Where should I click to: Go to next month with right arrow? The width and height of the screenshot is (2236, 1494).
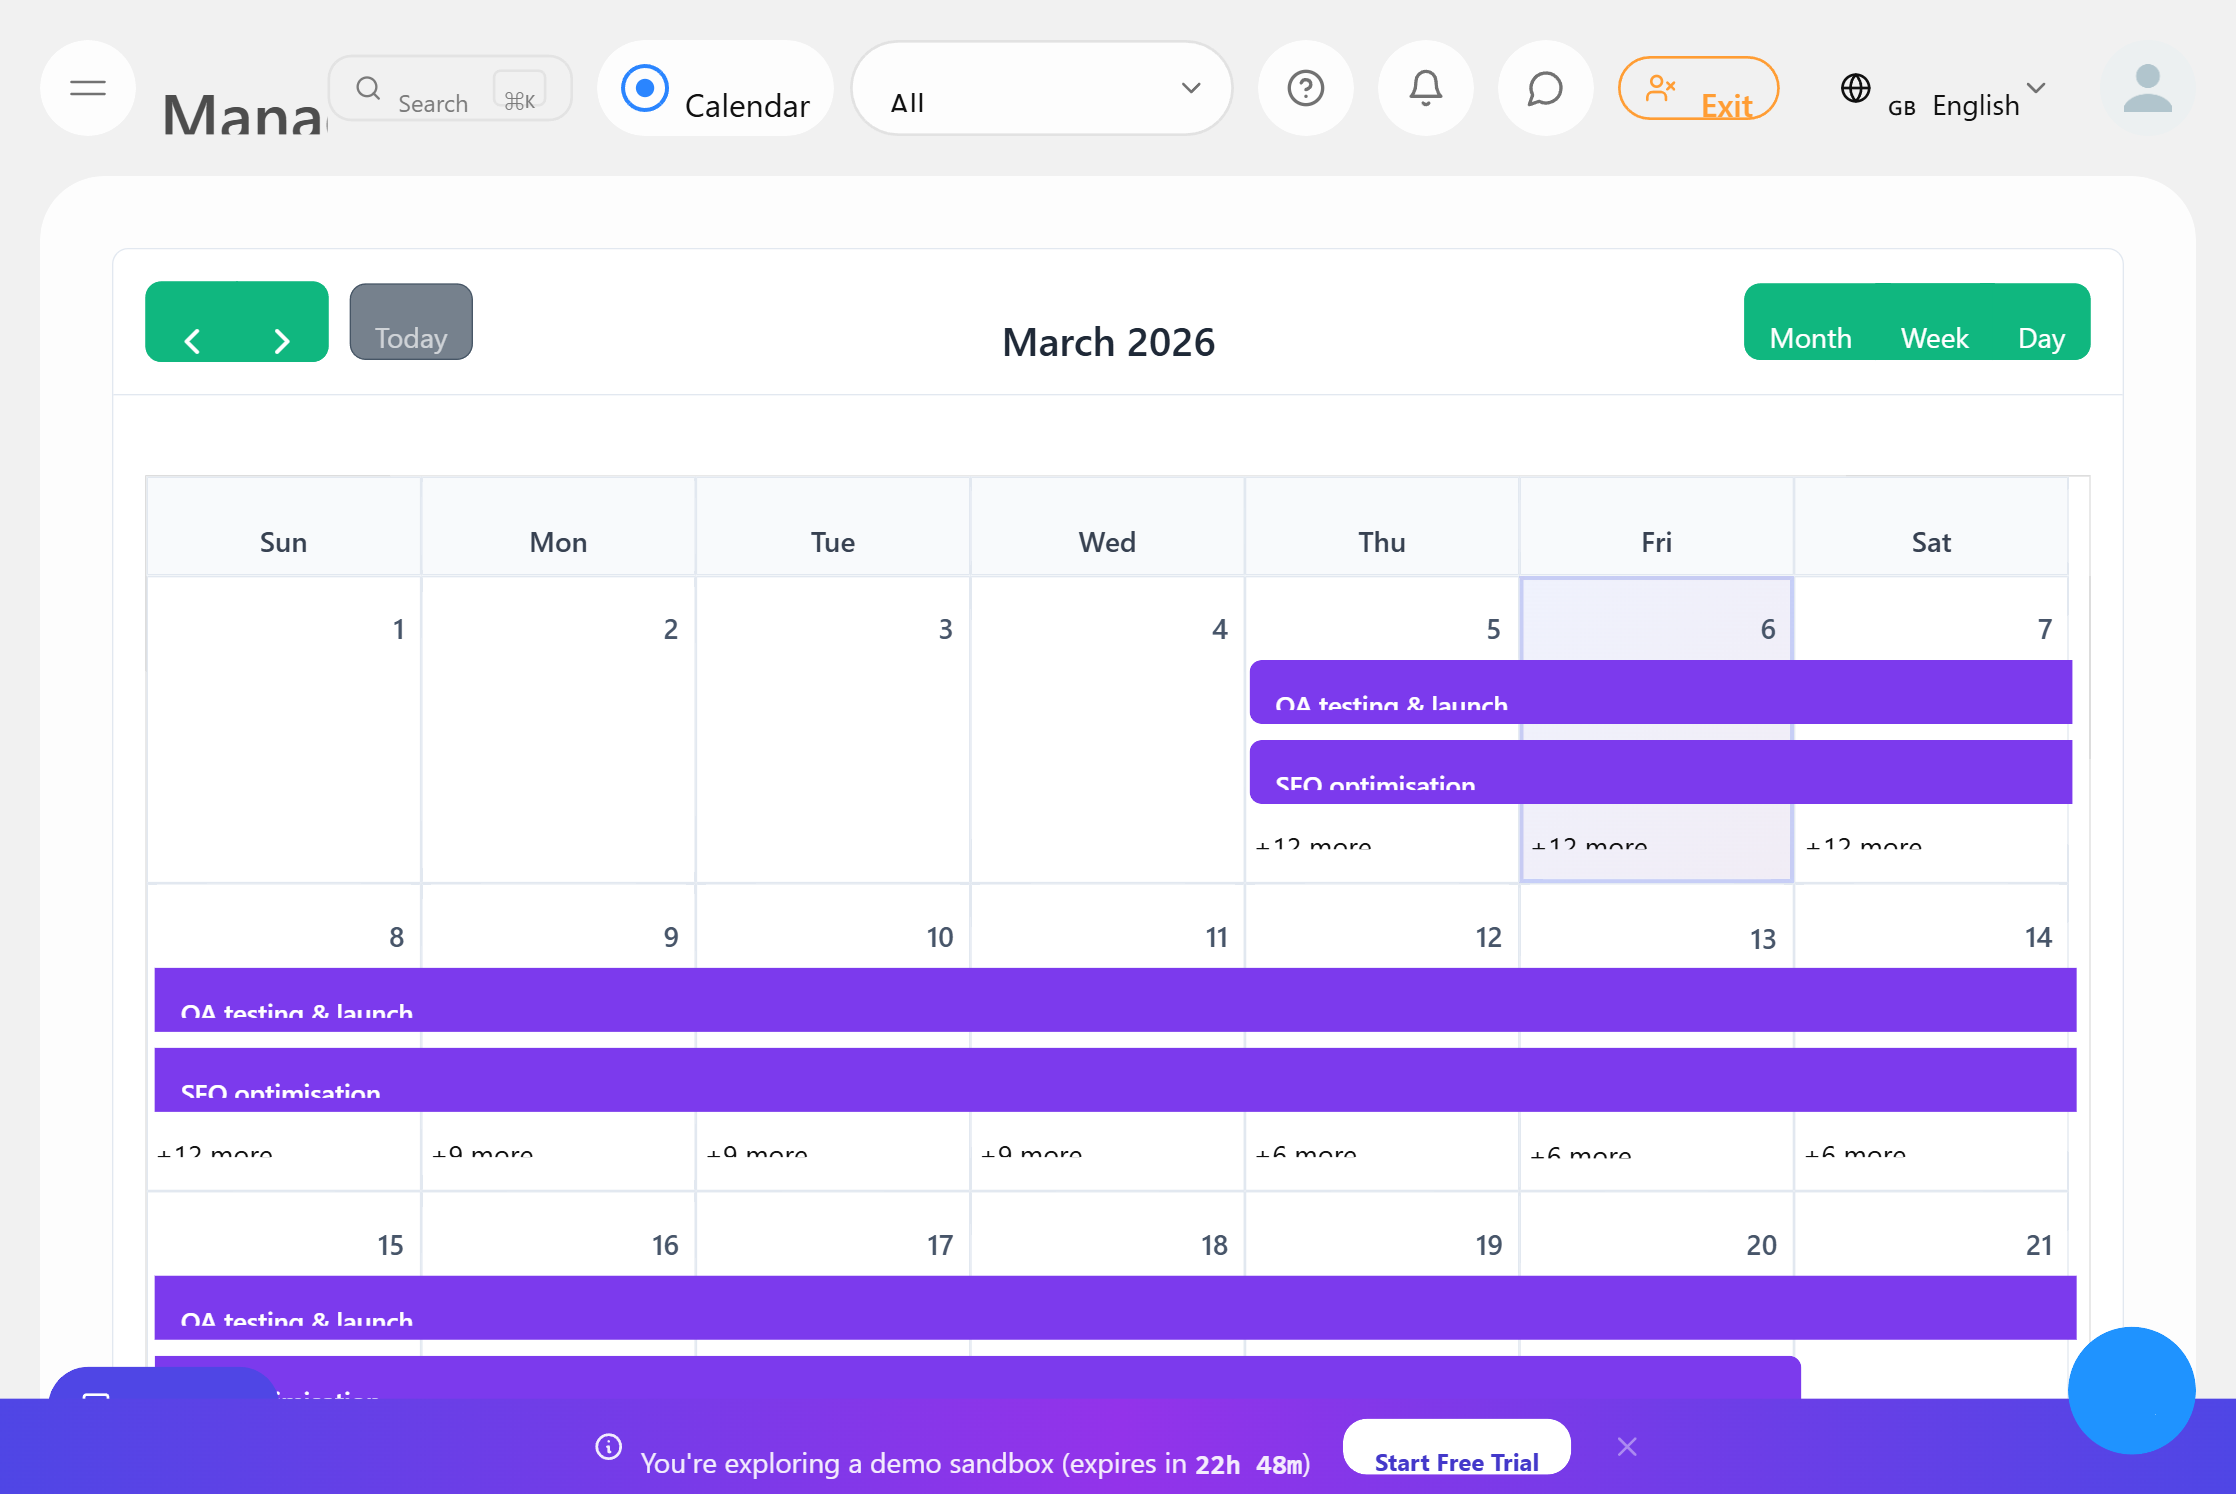click(281, 339)
